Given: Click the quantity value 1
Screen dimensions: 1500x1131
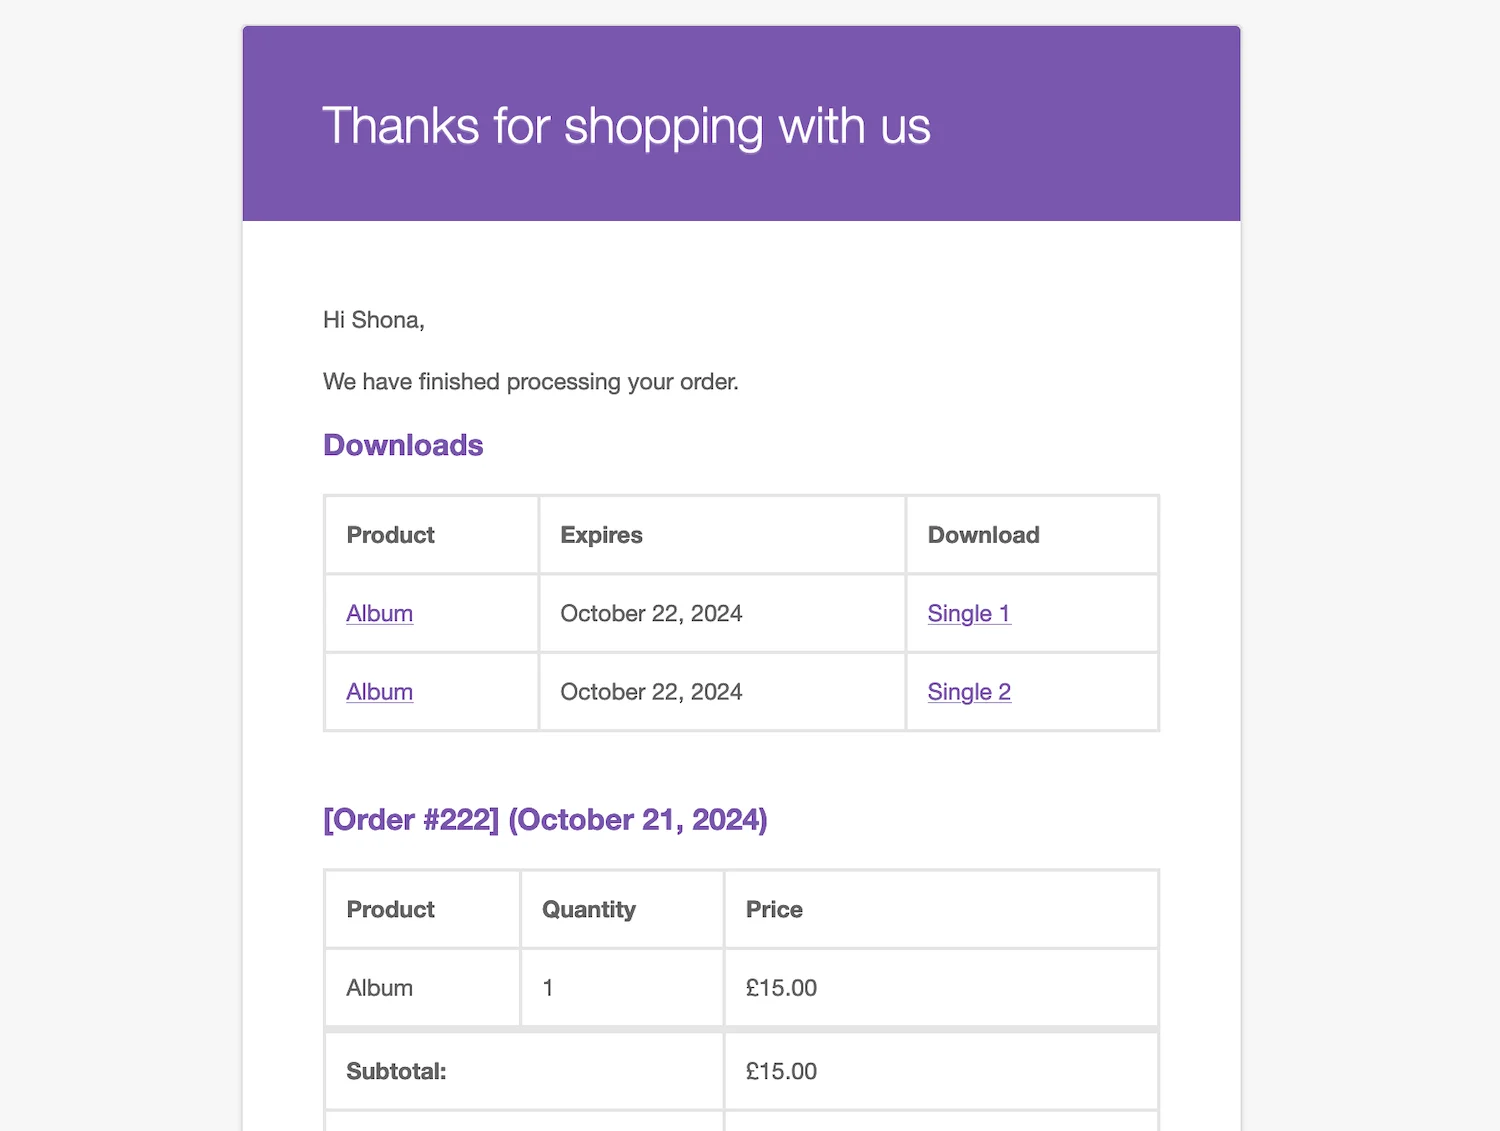Looking at the screenshot, I should 548,988.
